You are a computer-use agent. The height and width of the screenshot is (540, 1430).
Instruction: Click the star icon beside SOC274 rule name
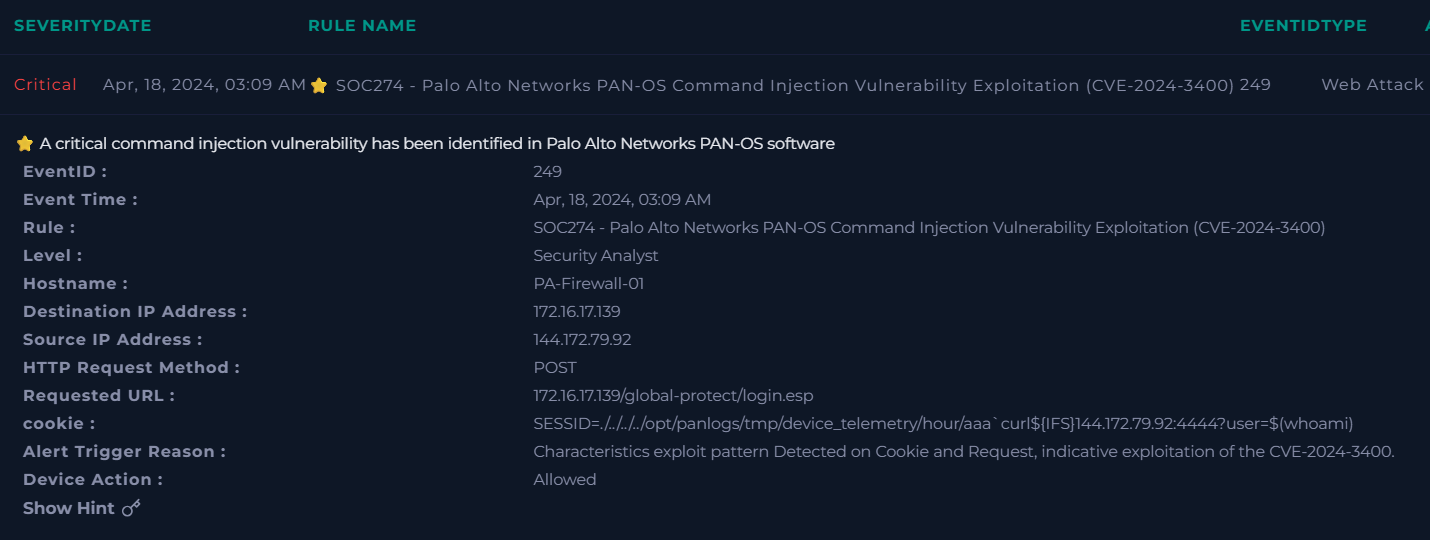point(319,86)
